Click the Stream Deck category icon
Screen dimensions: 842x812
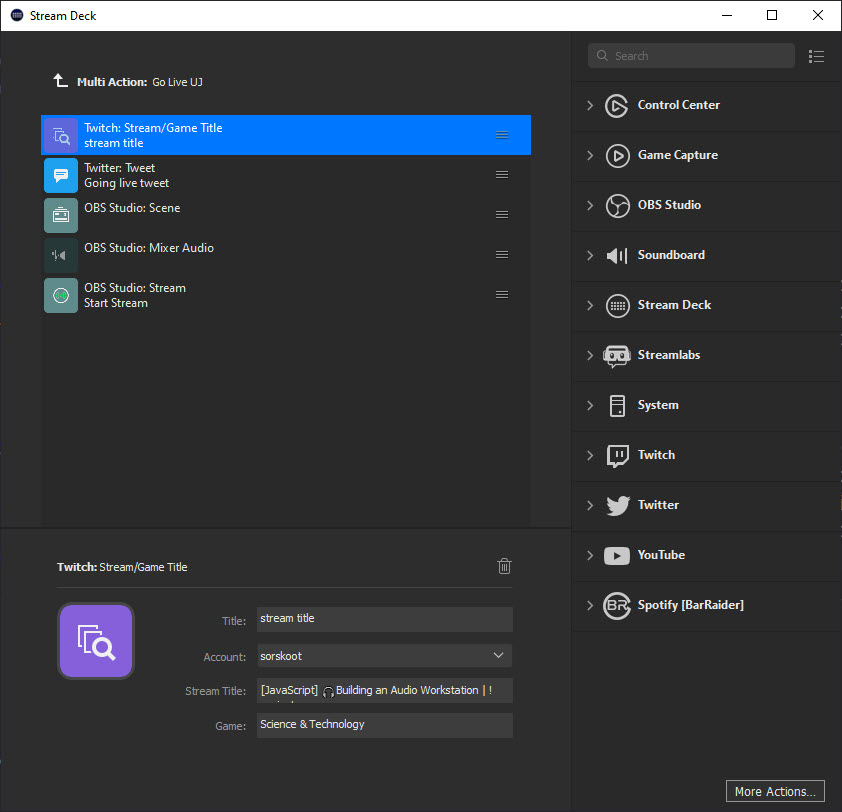pyautogui.click(x=618, y=306)
